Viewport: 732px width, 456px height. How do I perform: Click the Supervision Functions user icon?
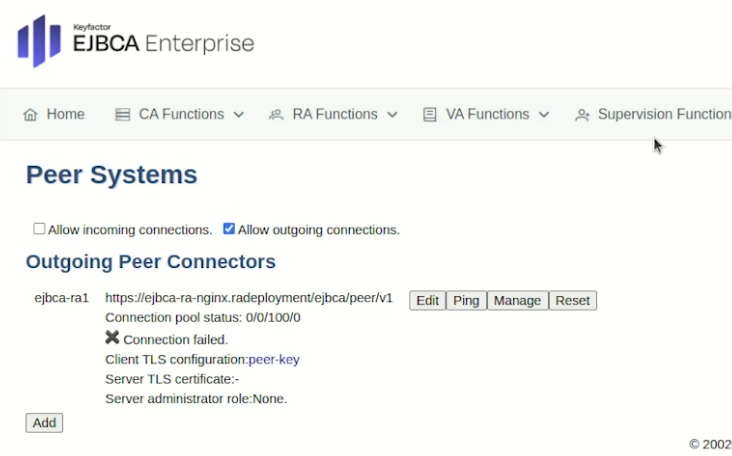582,115
